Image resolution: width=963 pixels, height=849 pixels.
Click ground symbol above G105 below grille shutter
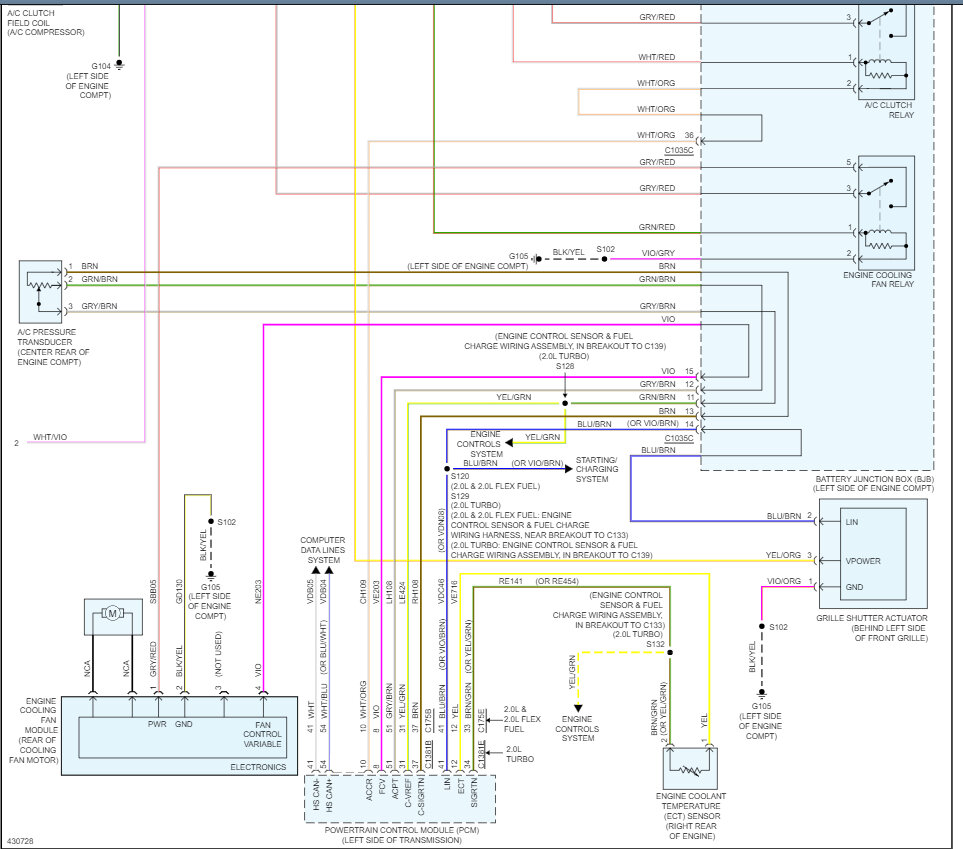click(762, 694)
